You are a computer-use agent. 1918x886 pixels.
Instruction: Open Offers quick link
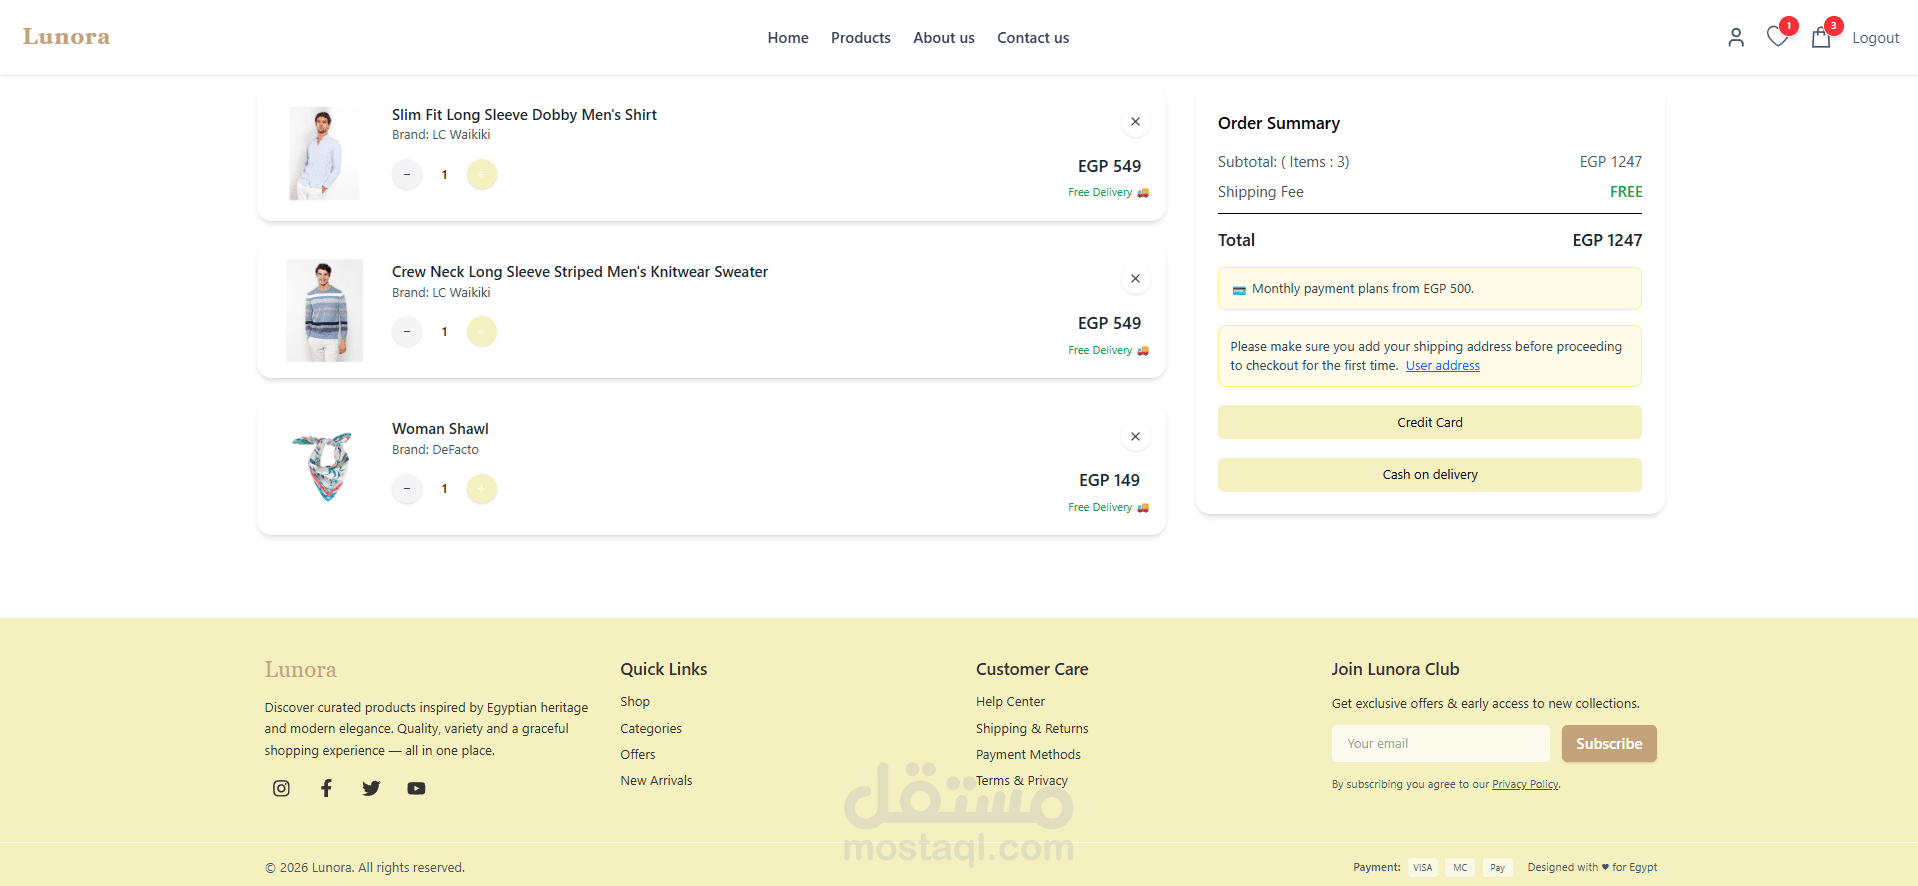pos(638,755)
